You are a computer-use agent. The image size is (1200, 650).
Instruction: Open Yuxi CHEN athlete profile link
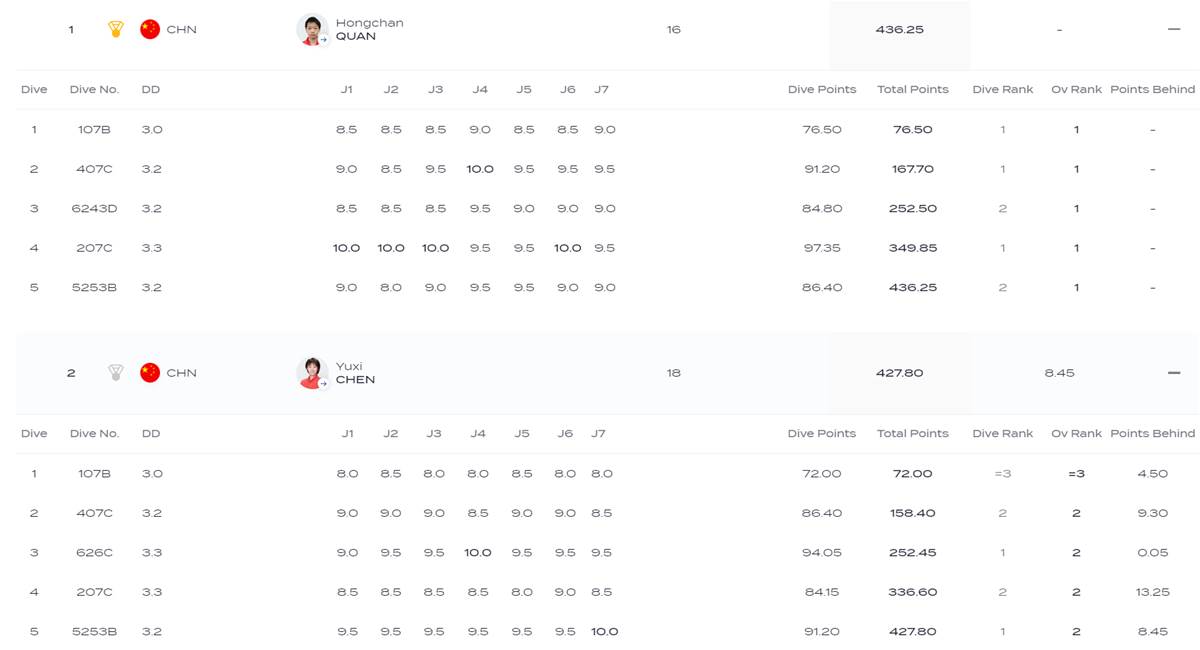tap(355, 373)
